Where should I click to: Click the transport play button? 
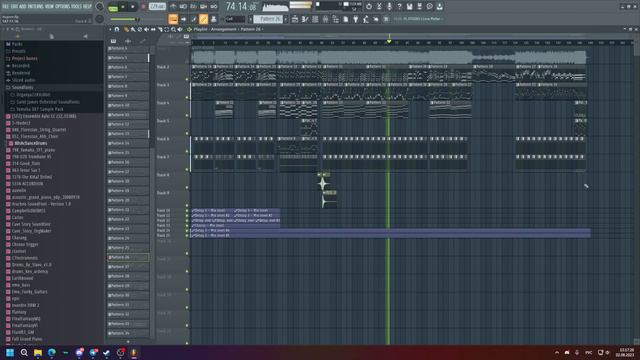click(x=123, y=7)
